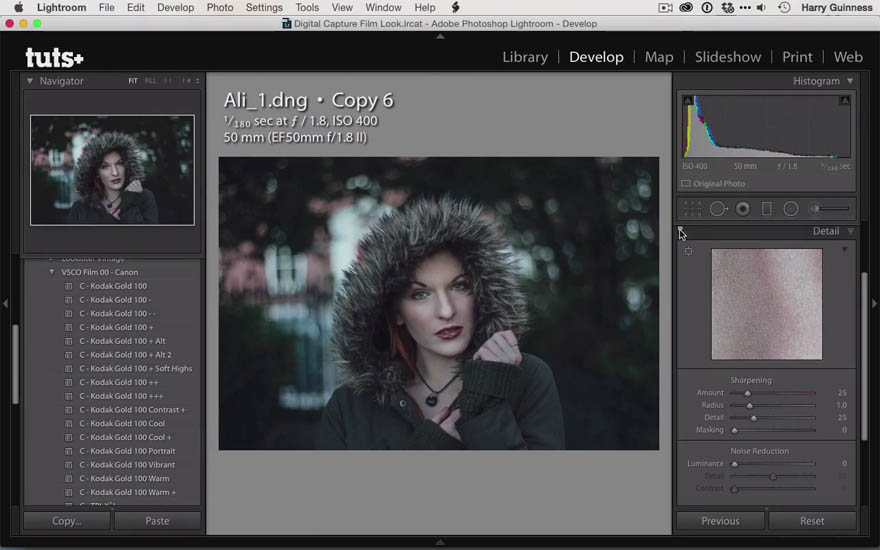
Task: Switch to the Map module
Action: pos(659,57)
